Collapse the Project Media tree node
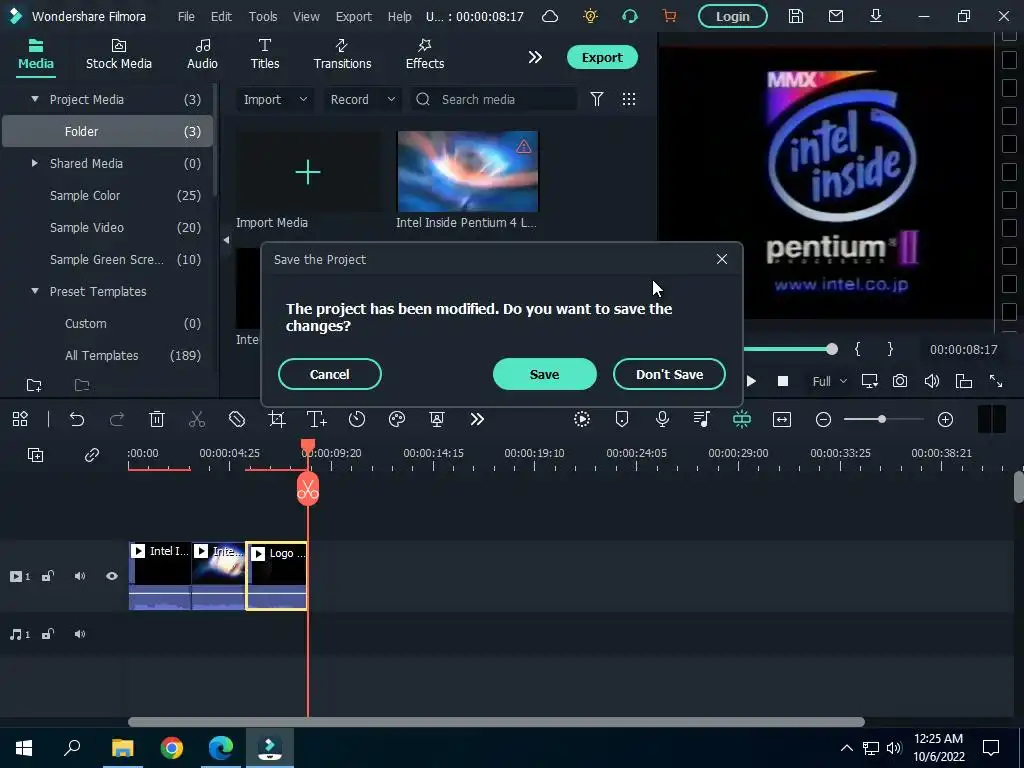Screen dimensions: 1024x768 (35, 99)
